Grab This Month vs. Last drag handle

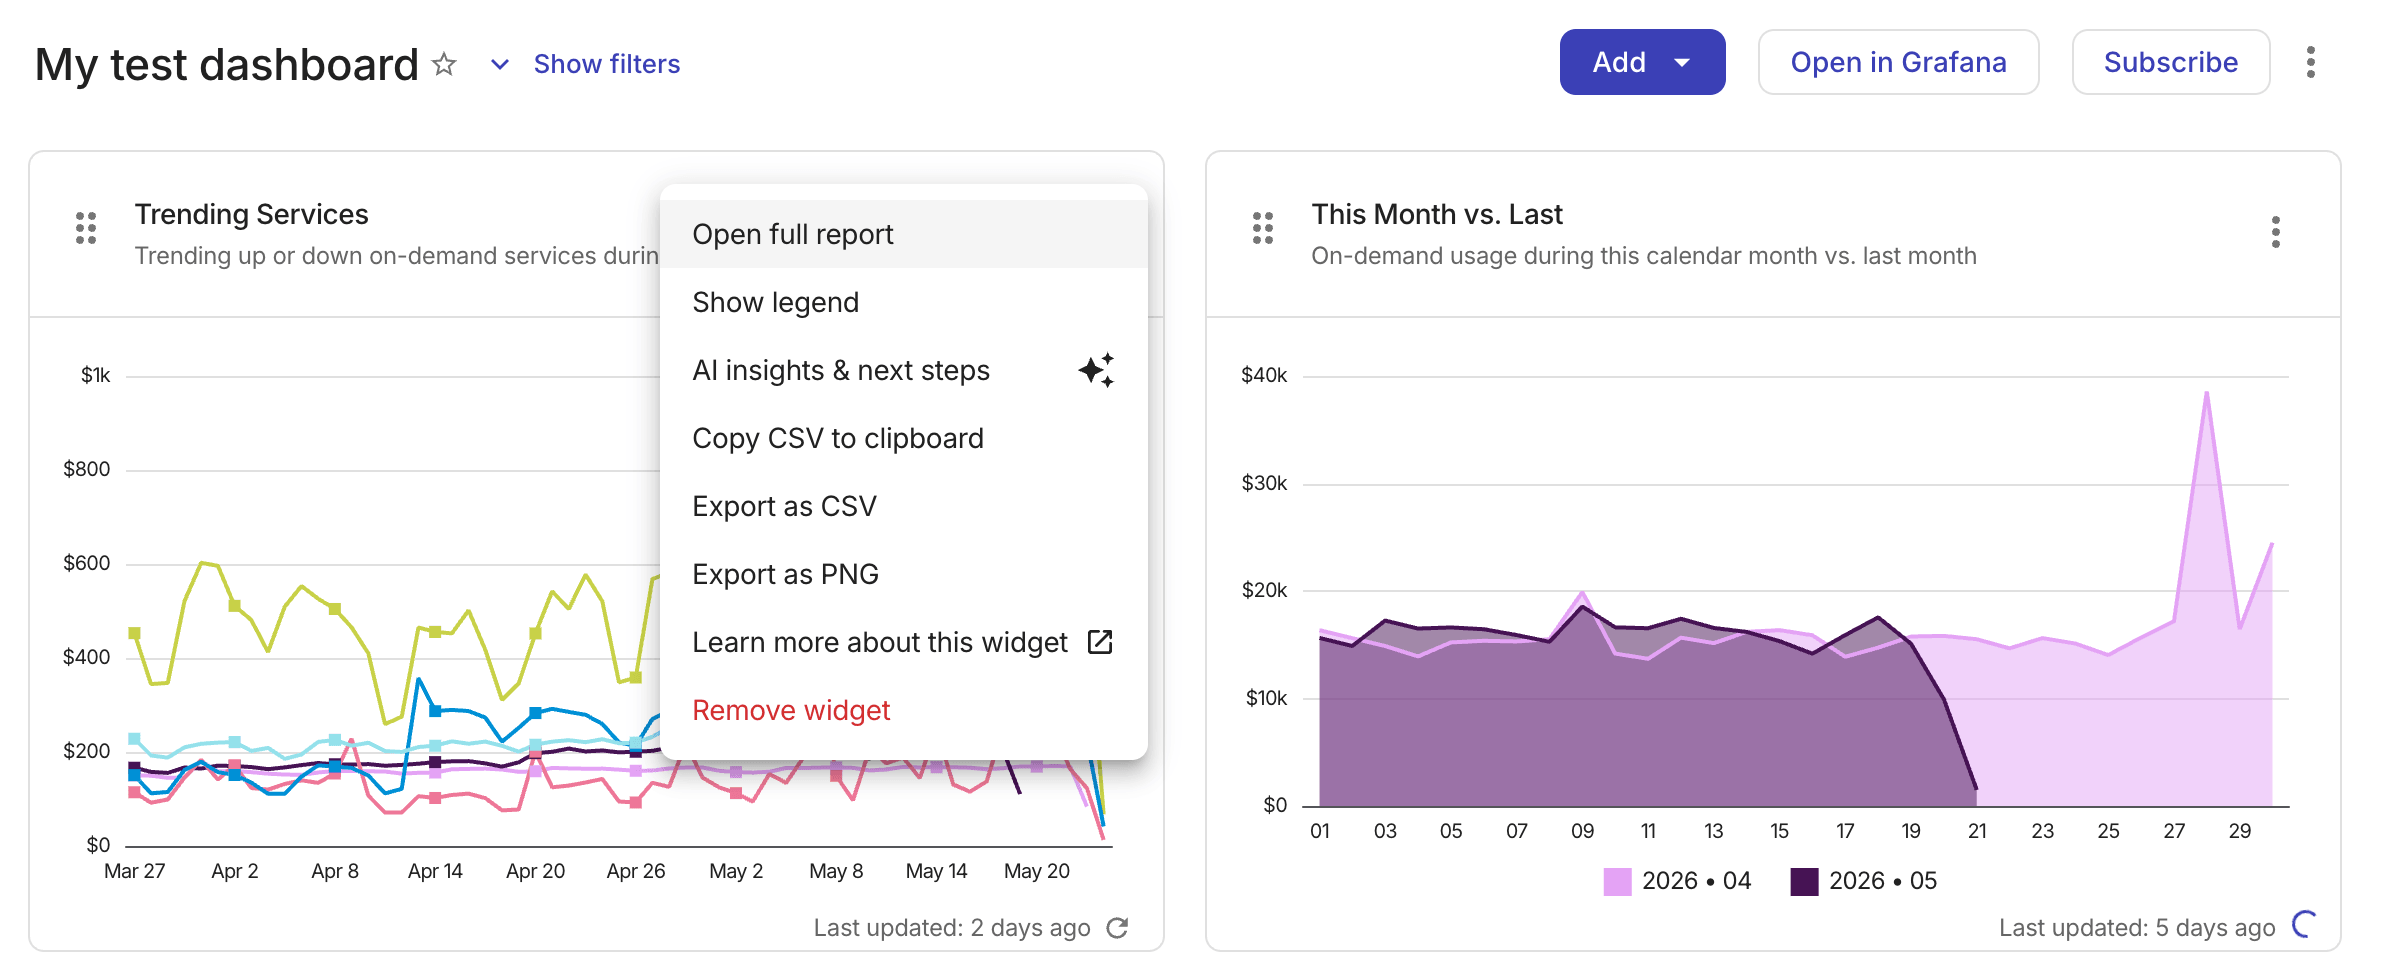[x=1263, y=228]
